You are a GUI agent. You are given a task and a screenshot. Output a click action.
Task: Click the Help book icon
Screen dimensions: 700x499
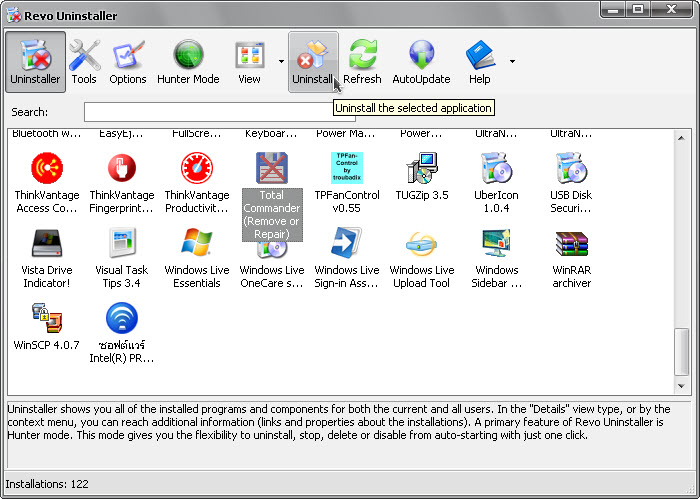[x=480, y=56]
